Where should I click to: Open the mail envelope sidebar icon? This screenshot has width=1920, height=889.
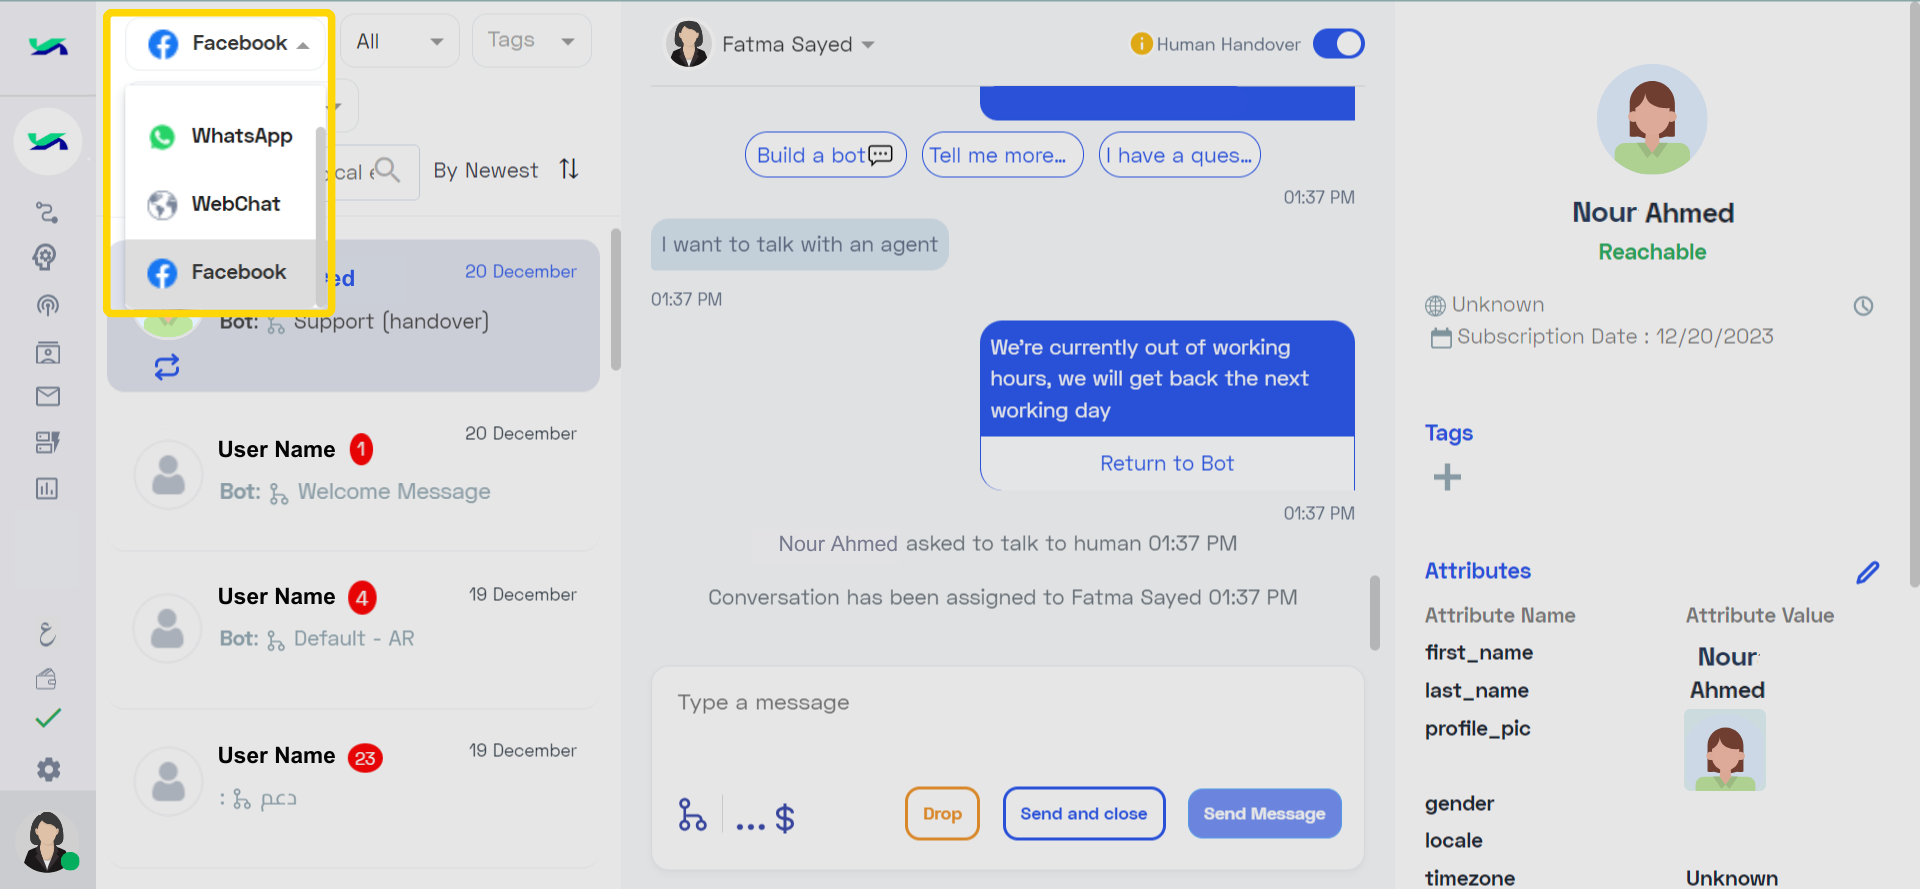(48, 397)
